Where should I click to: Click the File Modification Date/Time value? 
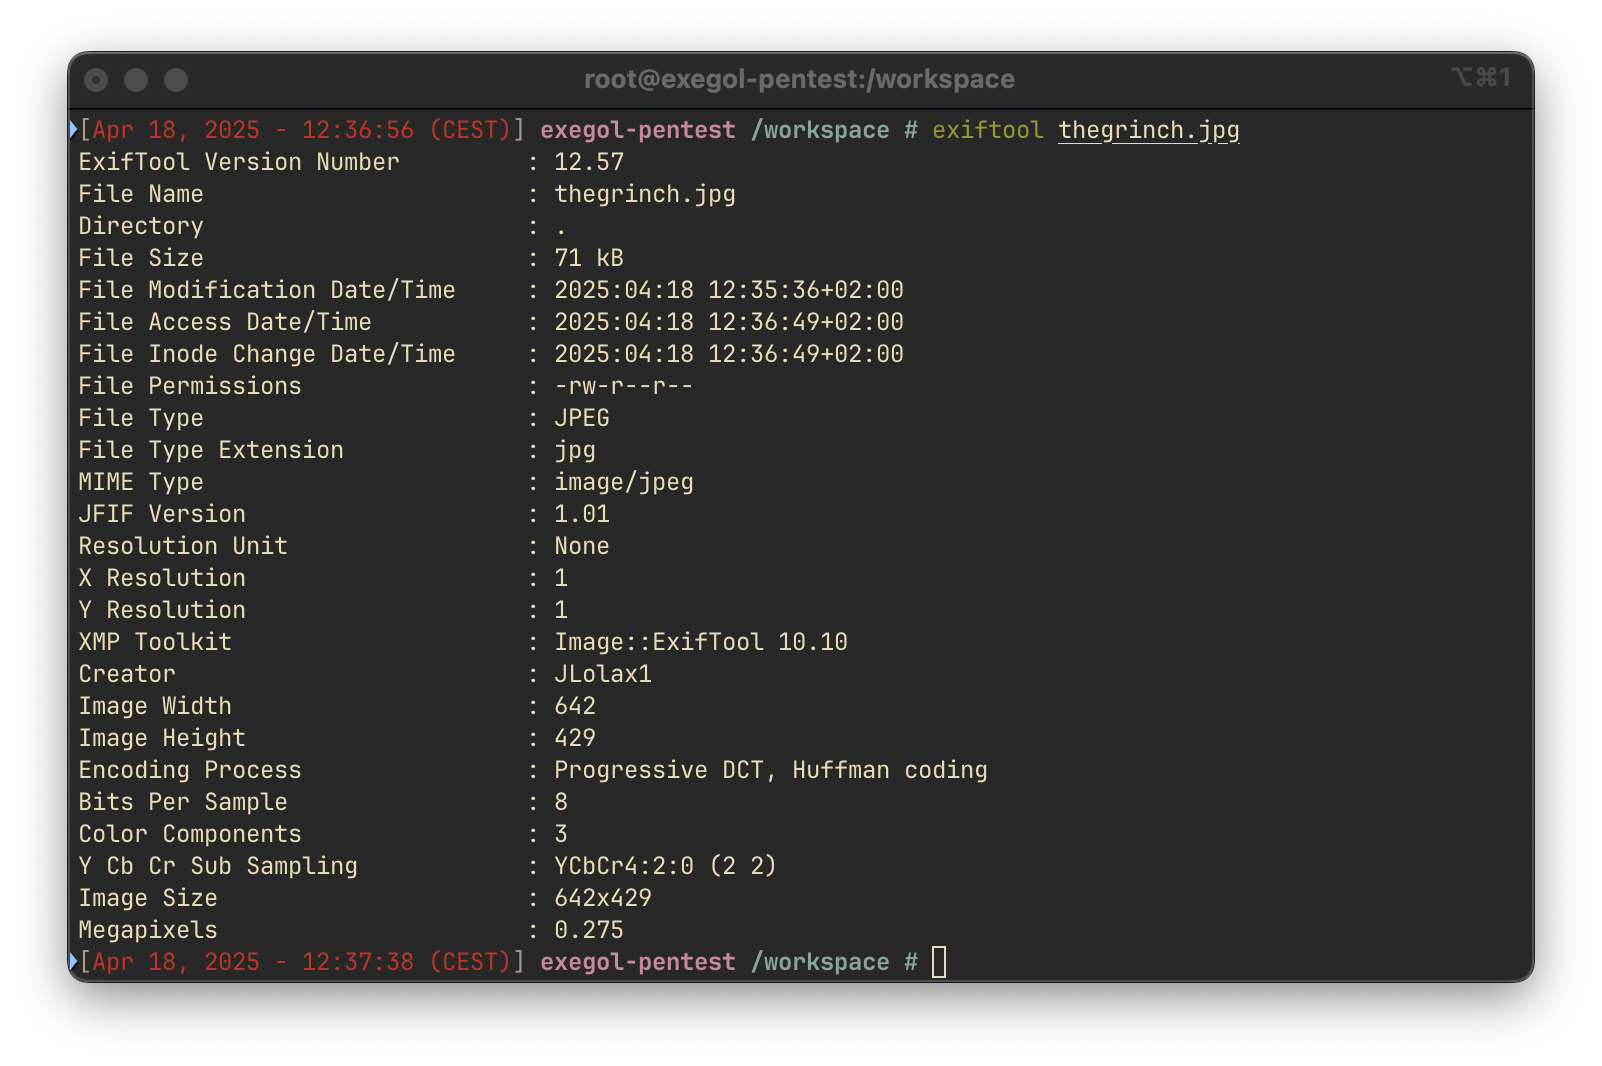729,290
